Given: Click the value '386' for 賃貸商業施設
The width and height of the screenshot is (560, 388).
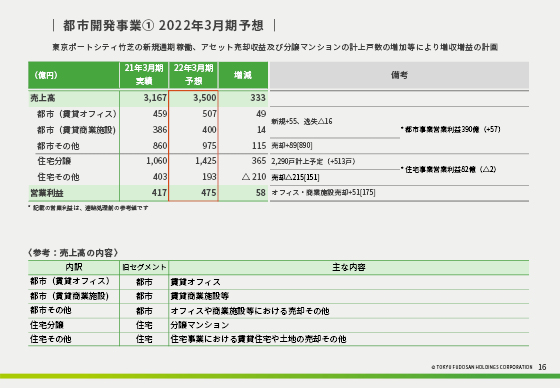Looking at the screenshot, I should point(160,130).
